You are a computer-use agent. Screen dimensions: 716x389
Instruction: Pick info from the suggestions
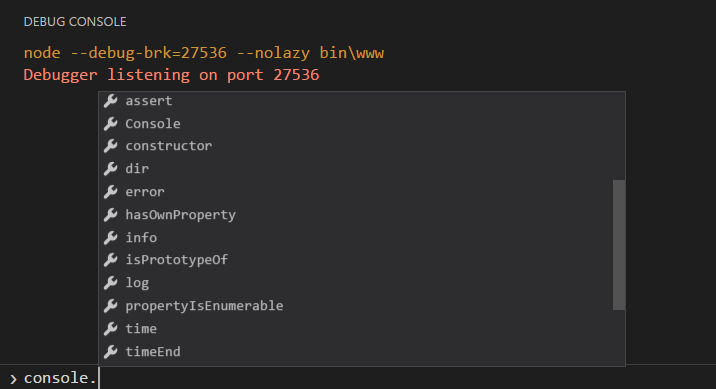point(356,237)
